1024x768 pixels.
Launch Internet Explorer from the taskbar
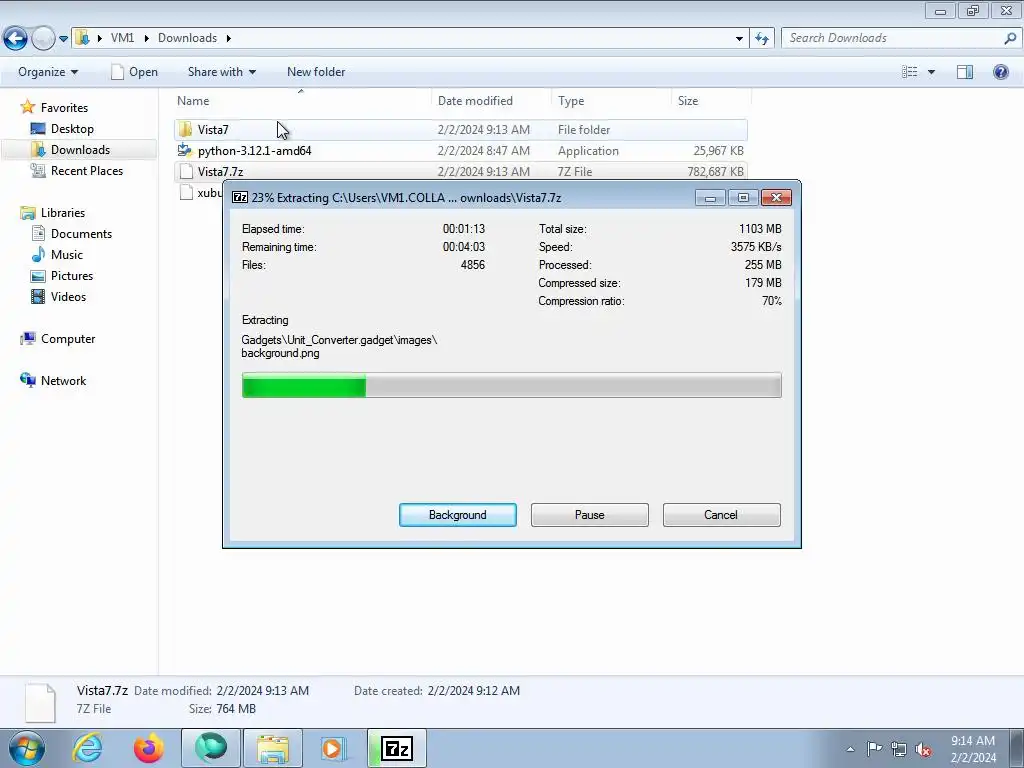(x=88, y=748)
